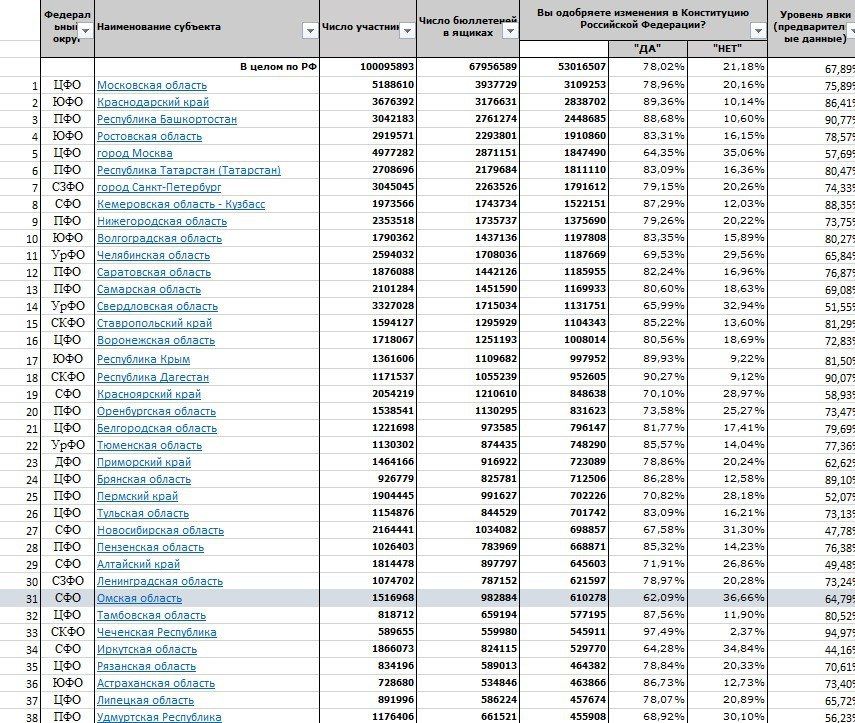This screenshot has height=723, width=855.
Task: Select the УрФО cell for Челябинская область
Action: click(x=68, y=255)
